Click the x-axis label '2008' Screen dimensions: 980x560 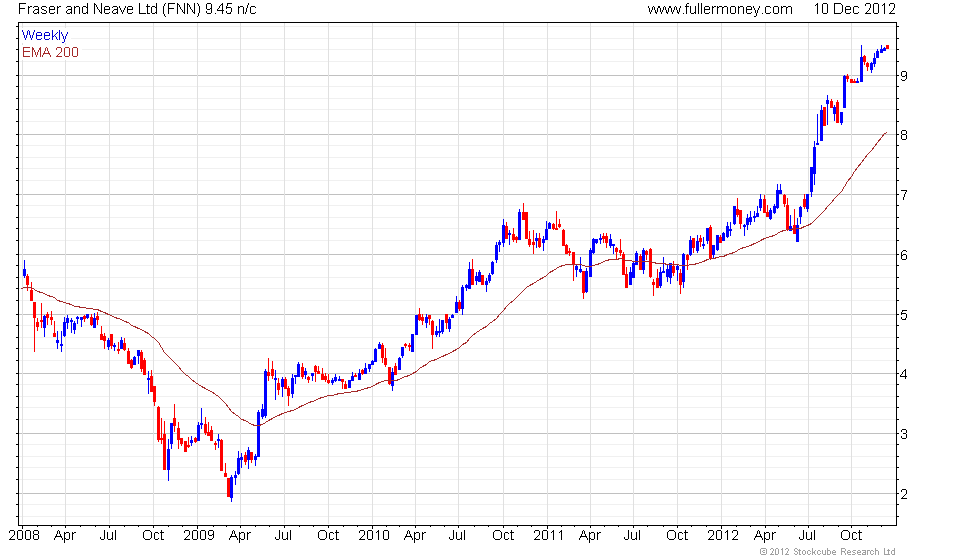coord(24,536)
